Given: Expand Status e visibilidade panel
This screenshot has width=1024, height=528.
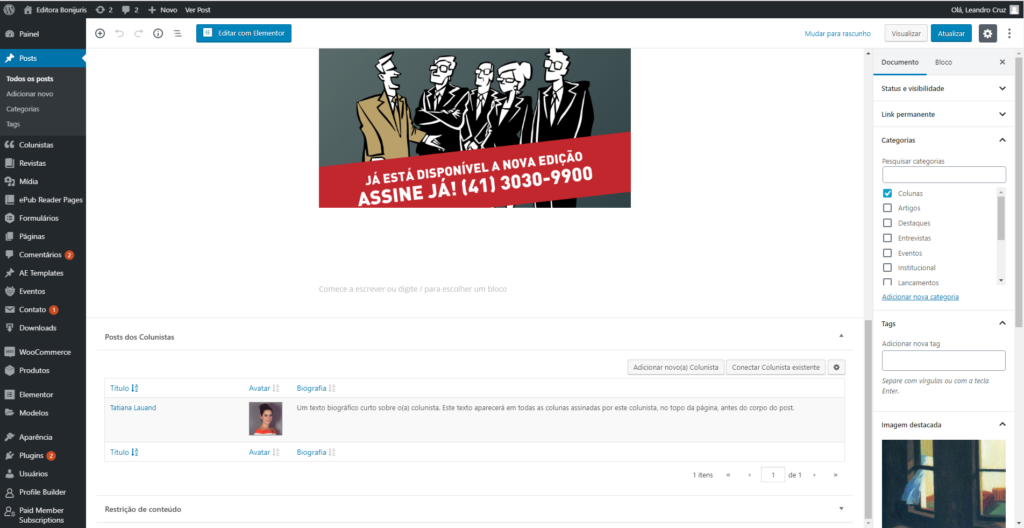Looking at the screenshot, I should pyautogui.click(x=944, y=88).
